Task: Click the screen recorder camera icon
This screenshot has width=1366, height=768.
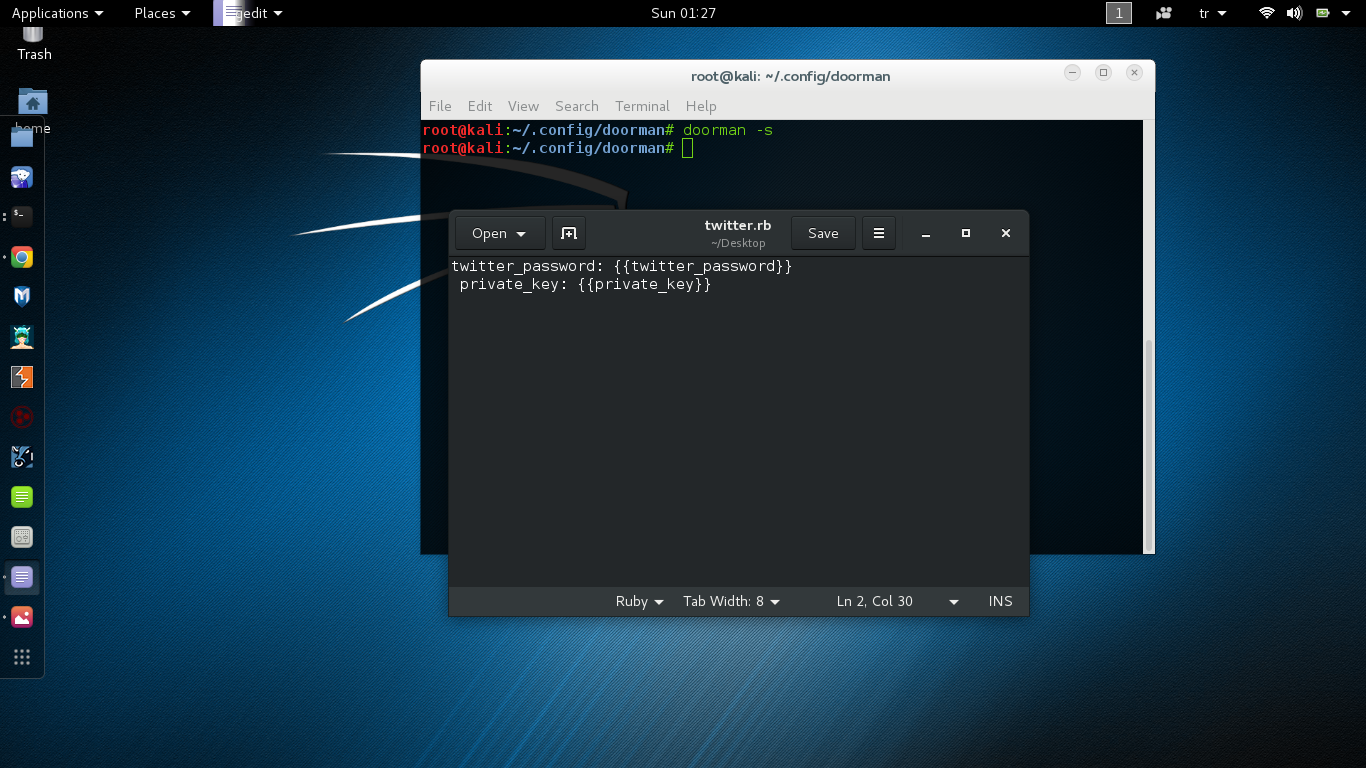Action: click(x=1163, y=13)
